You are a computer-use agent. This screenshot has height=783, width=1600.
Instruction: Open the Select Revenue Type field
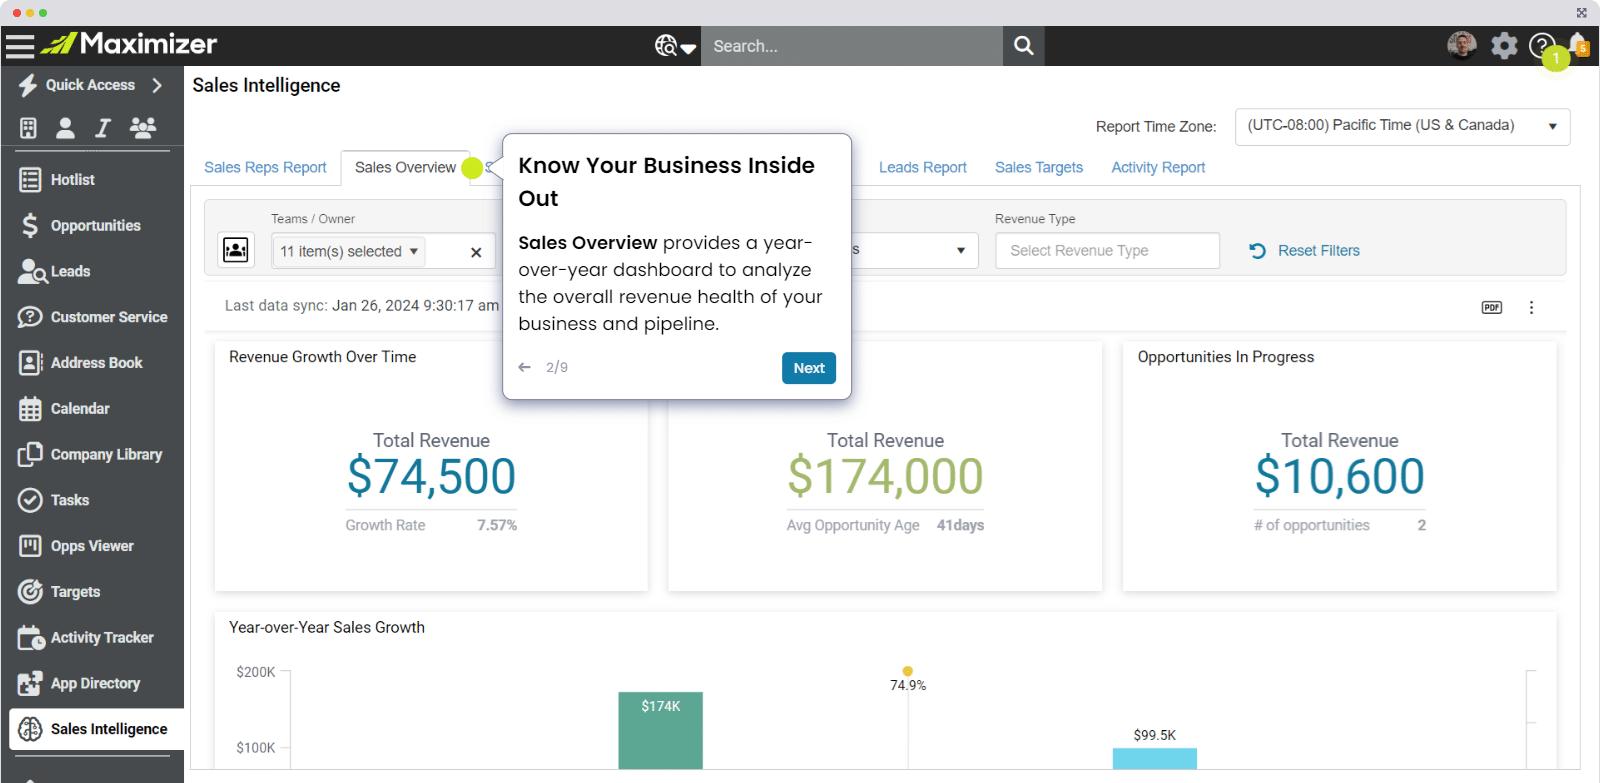point(1107,251)
